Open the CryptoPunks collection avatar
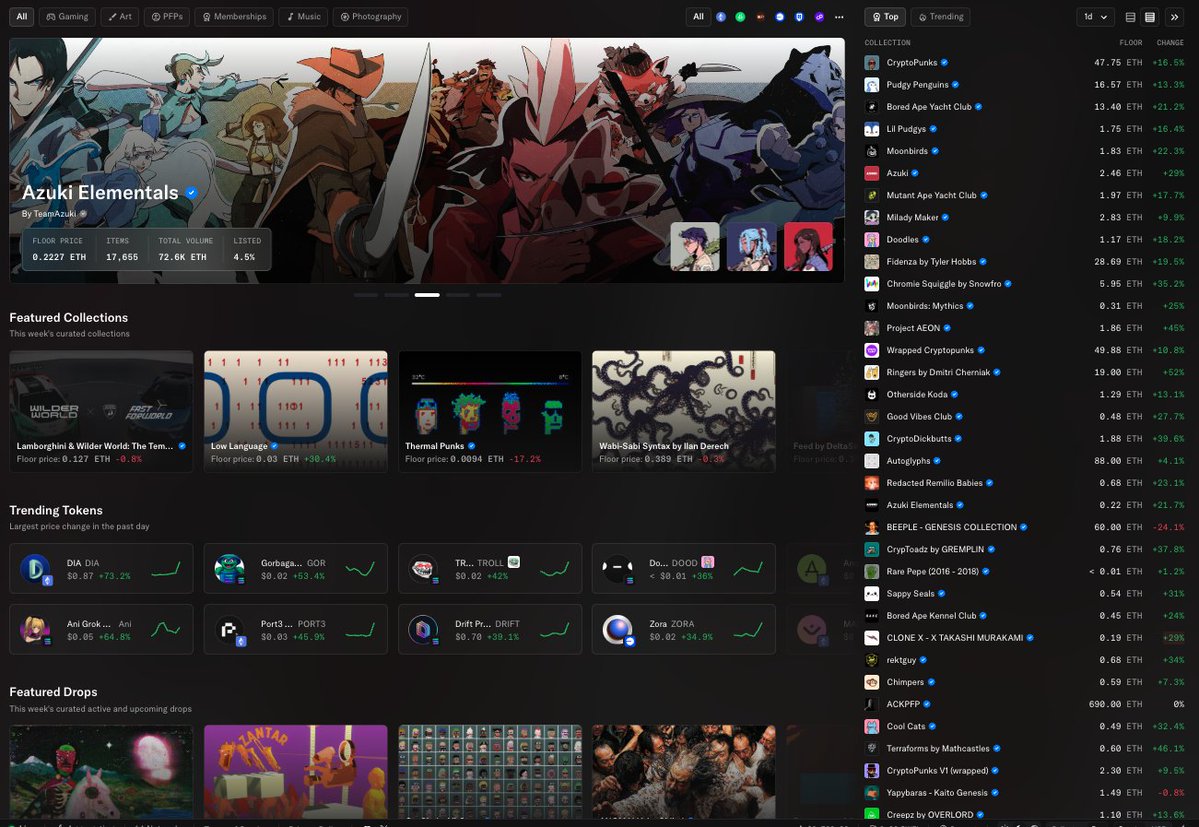Screen dimensions: 1199x827 pos(872,63)
